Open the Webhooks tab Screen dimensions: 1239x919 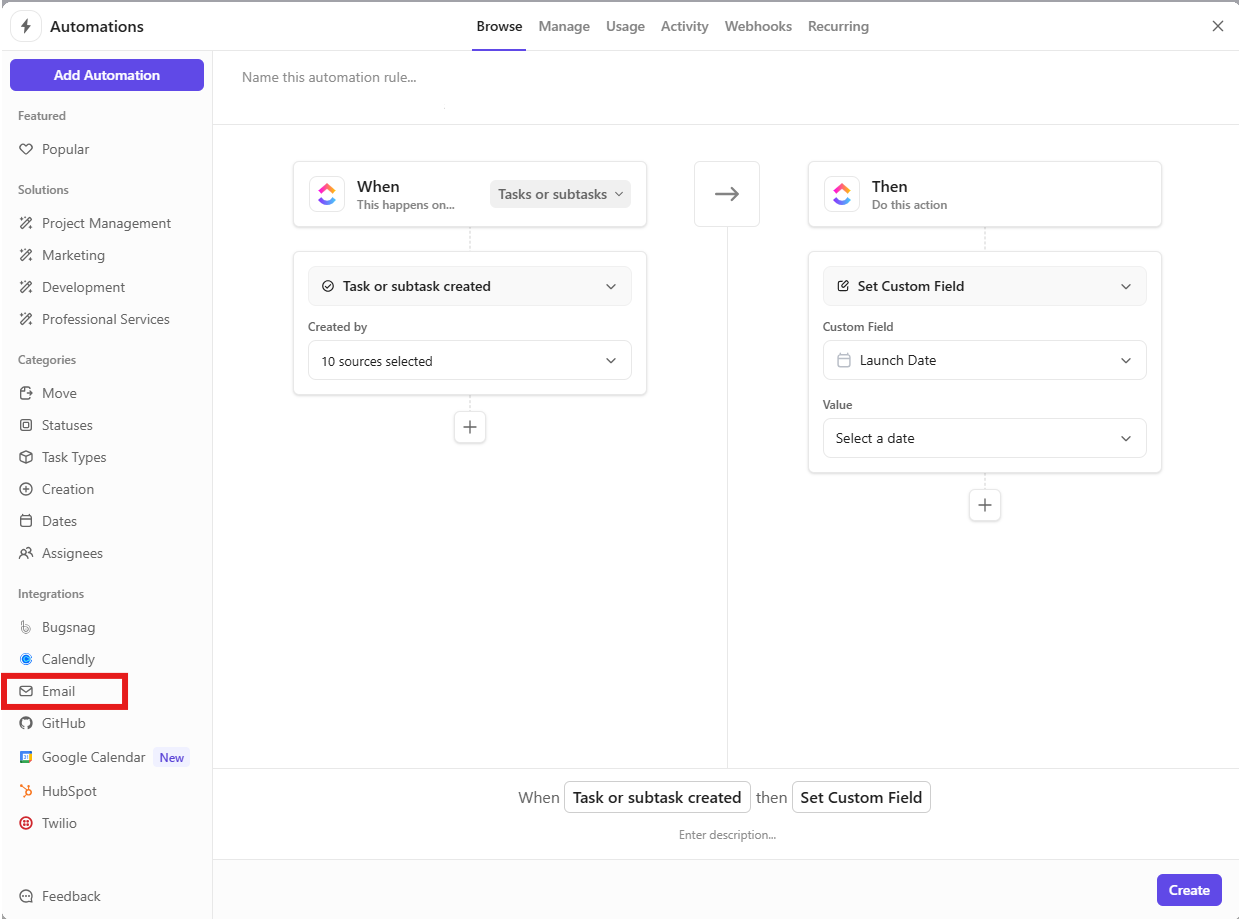[x=758, y=26]
